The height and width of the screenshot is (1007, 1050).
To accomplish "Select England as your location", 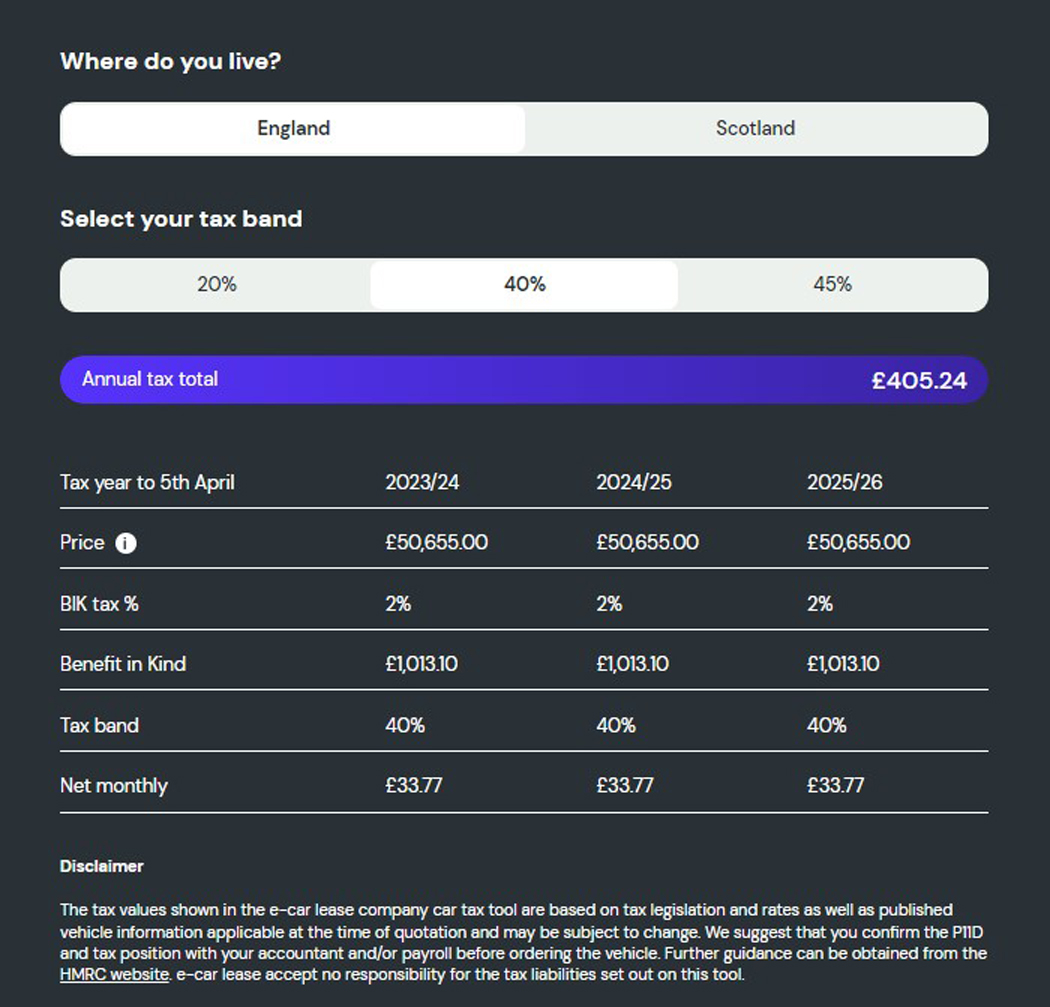I will coord(293,129).
